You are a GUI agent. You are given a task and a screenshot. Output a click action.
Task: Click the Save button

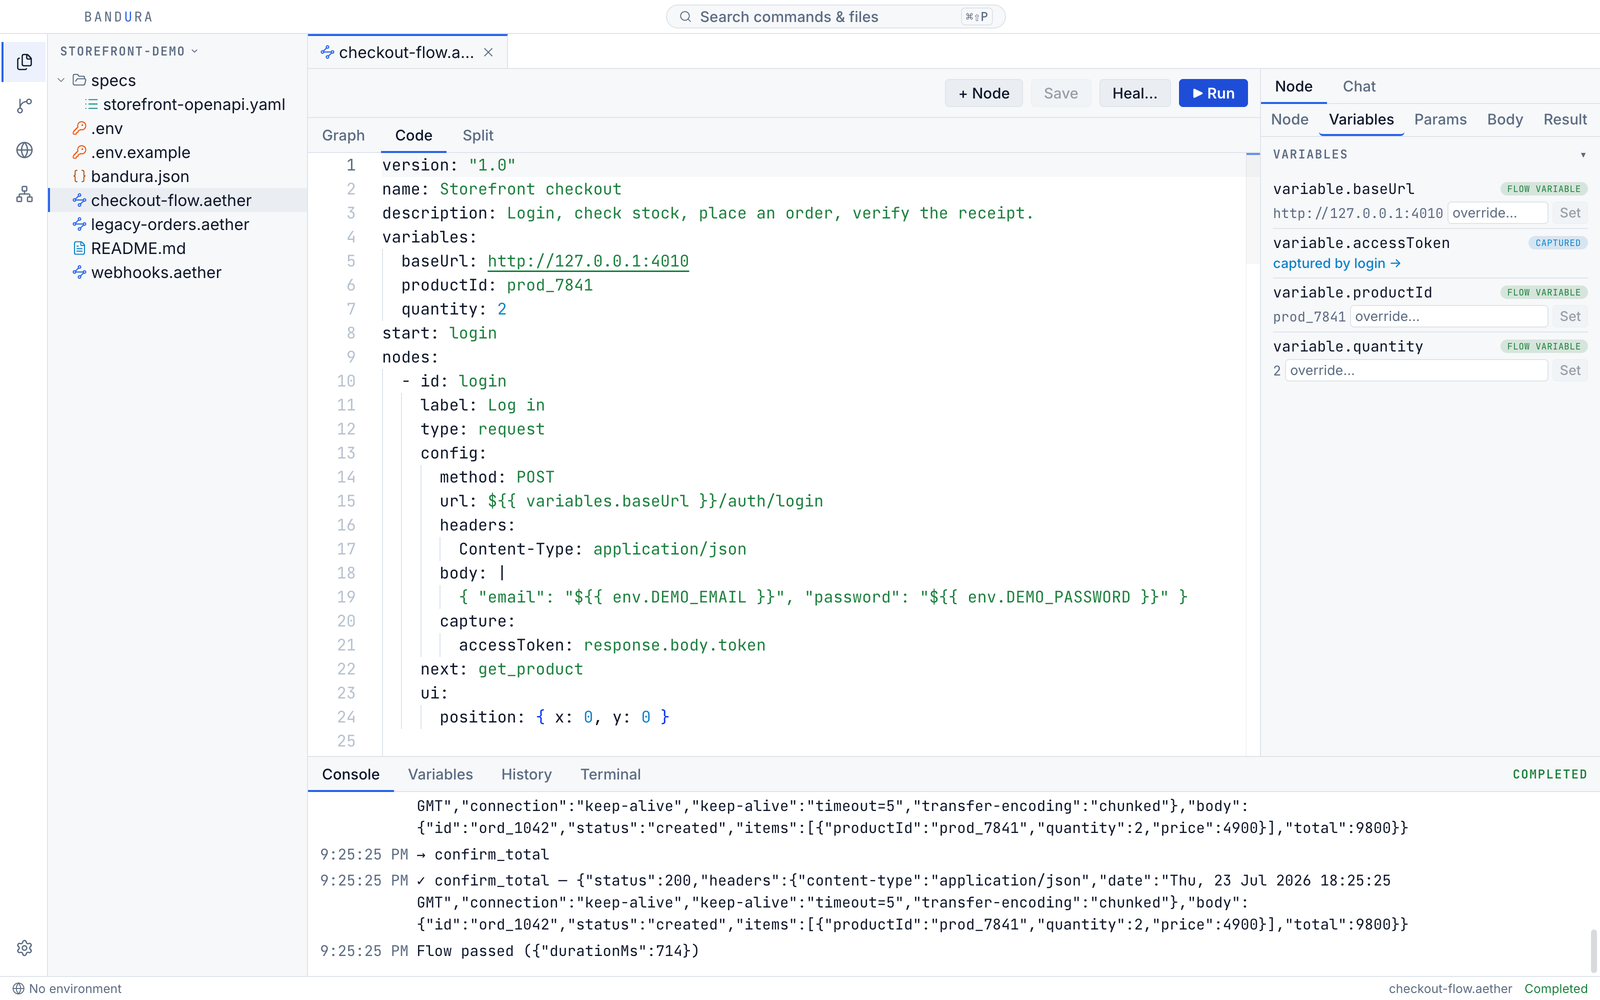(1061, 93)
